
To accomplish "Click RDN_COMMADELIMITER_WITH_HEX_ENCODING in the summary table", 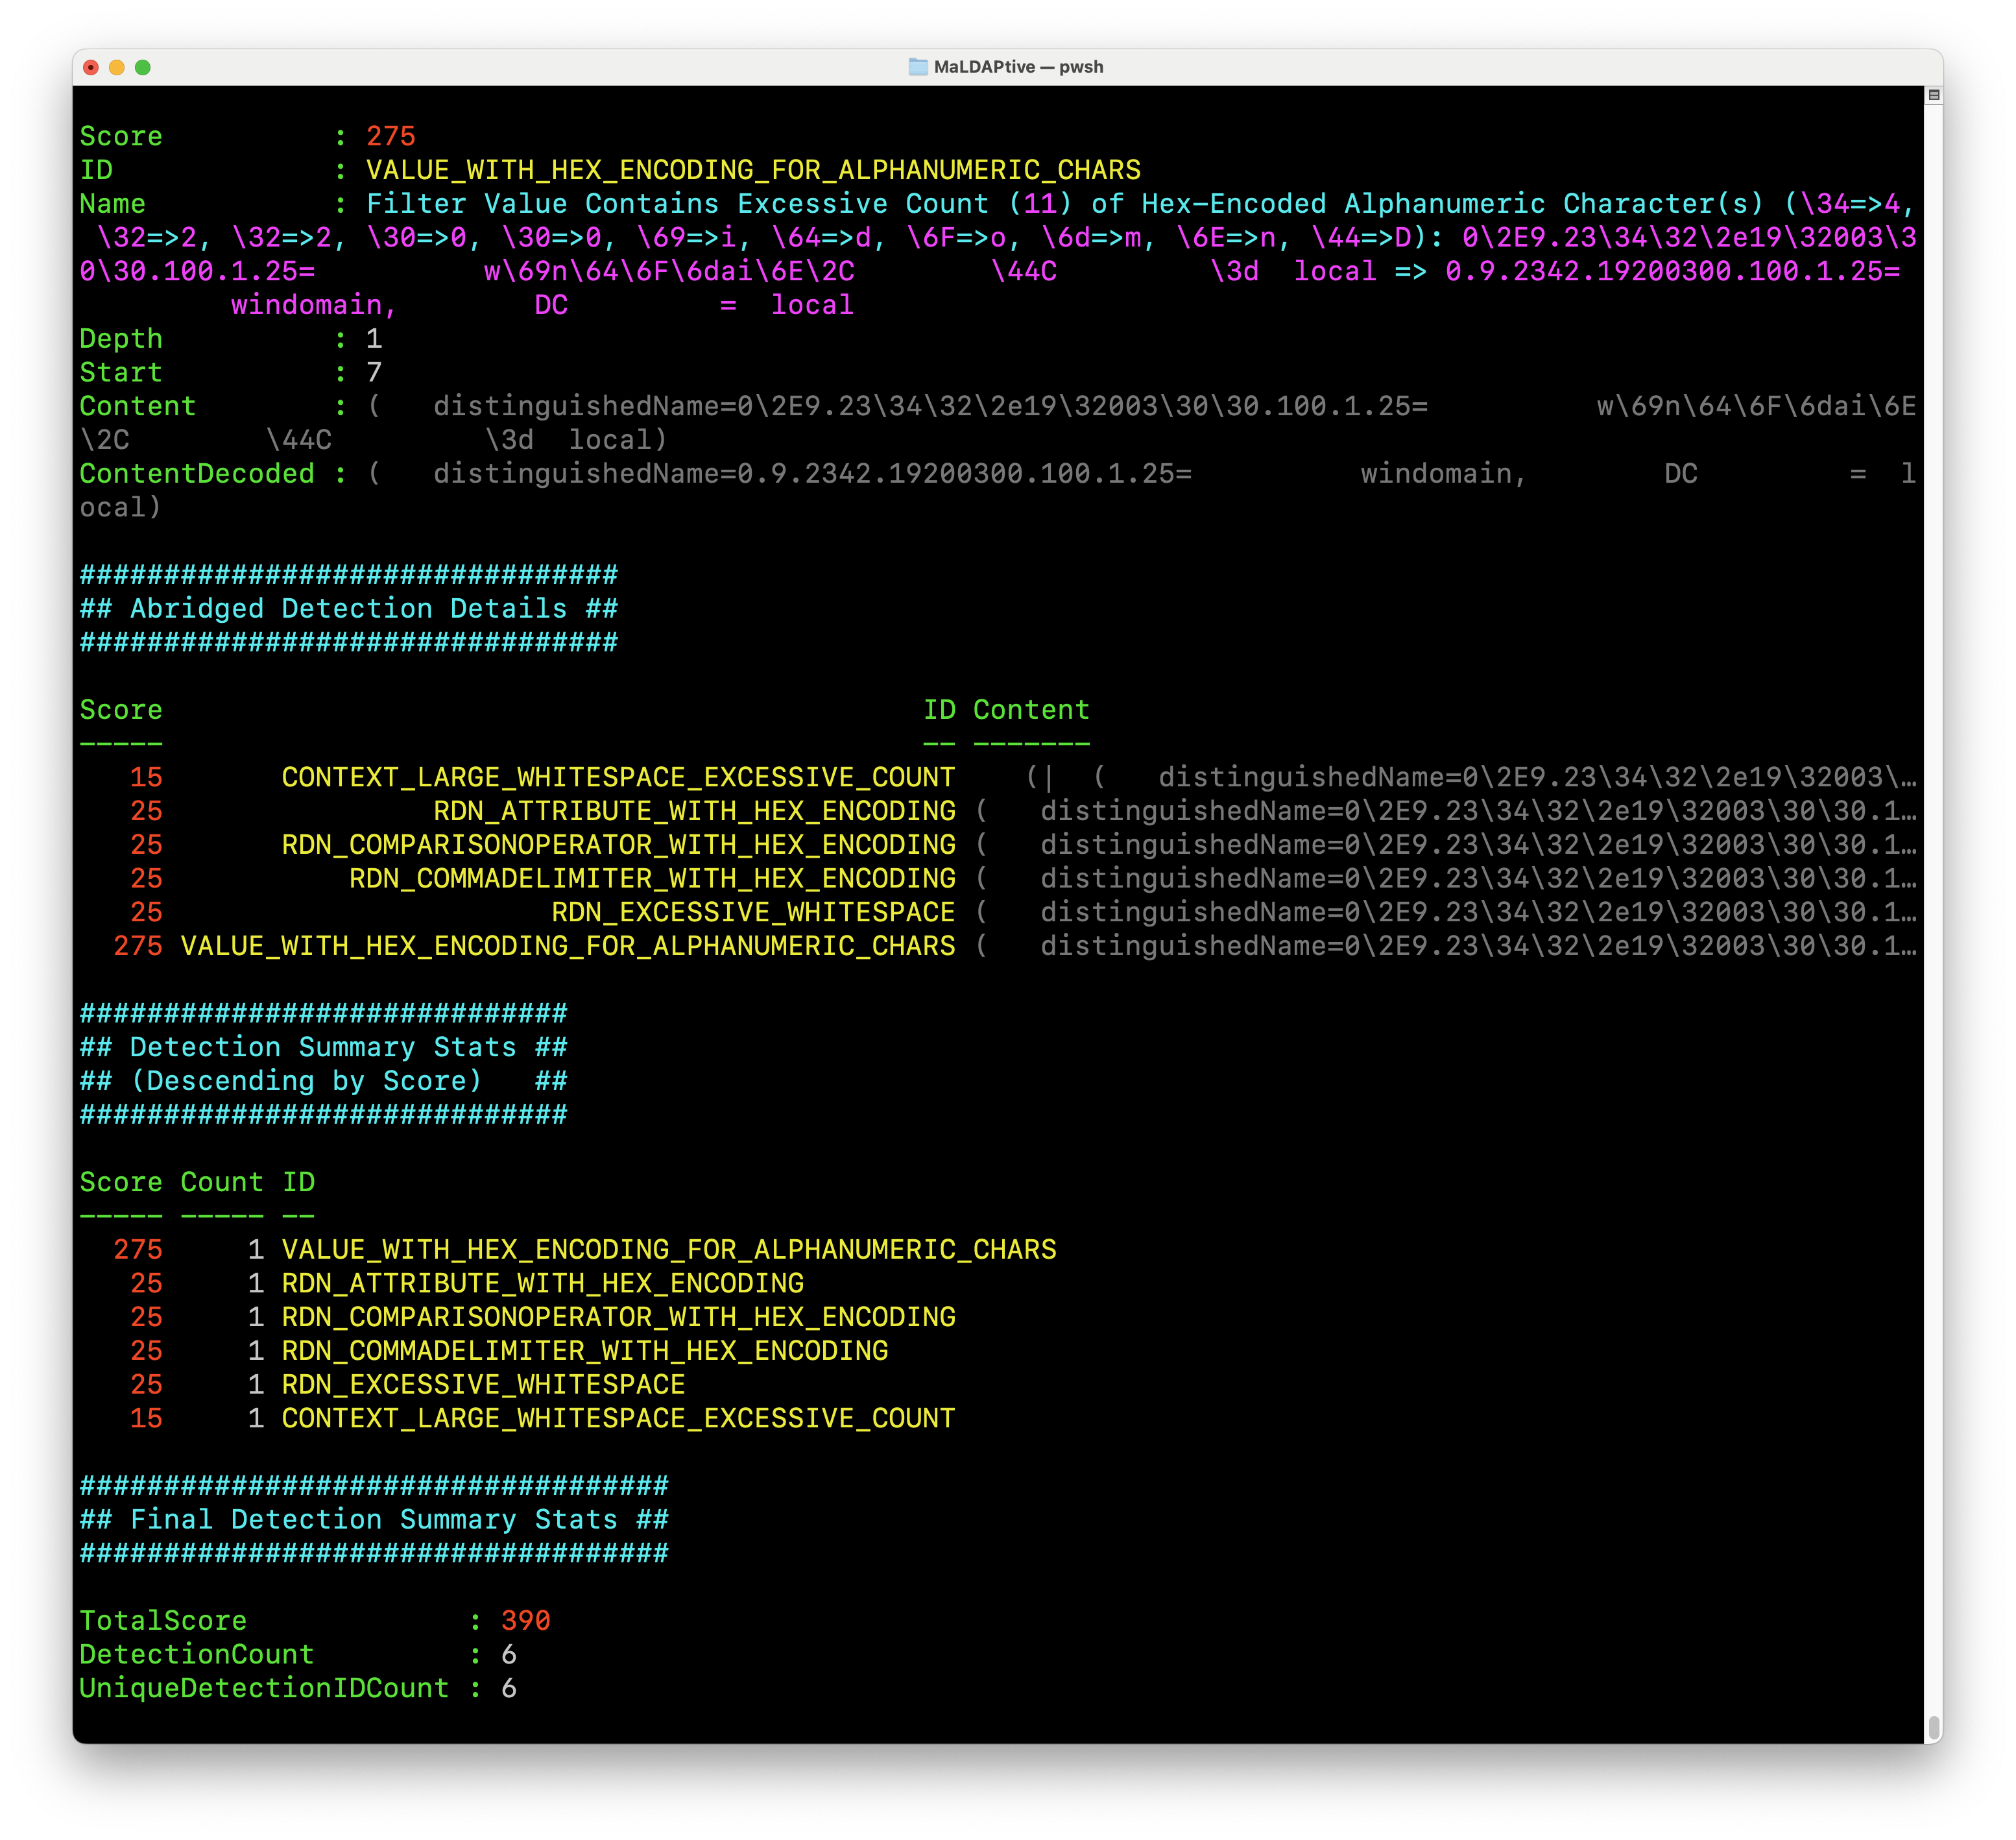I will coord(585,1351).
